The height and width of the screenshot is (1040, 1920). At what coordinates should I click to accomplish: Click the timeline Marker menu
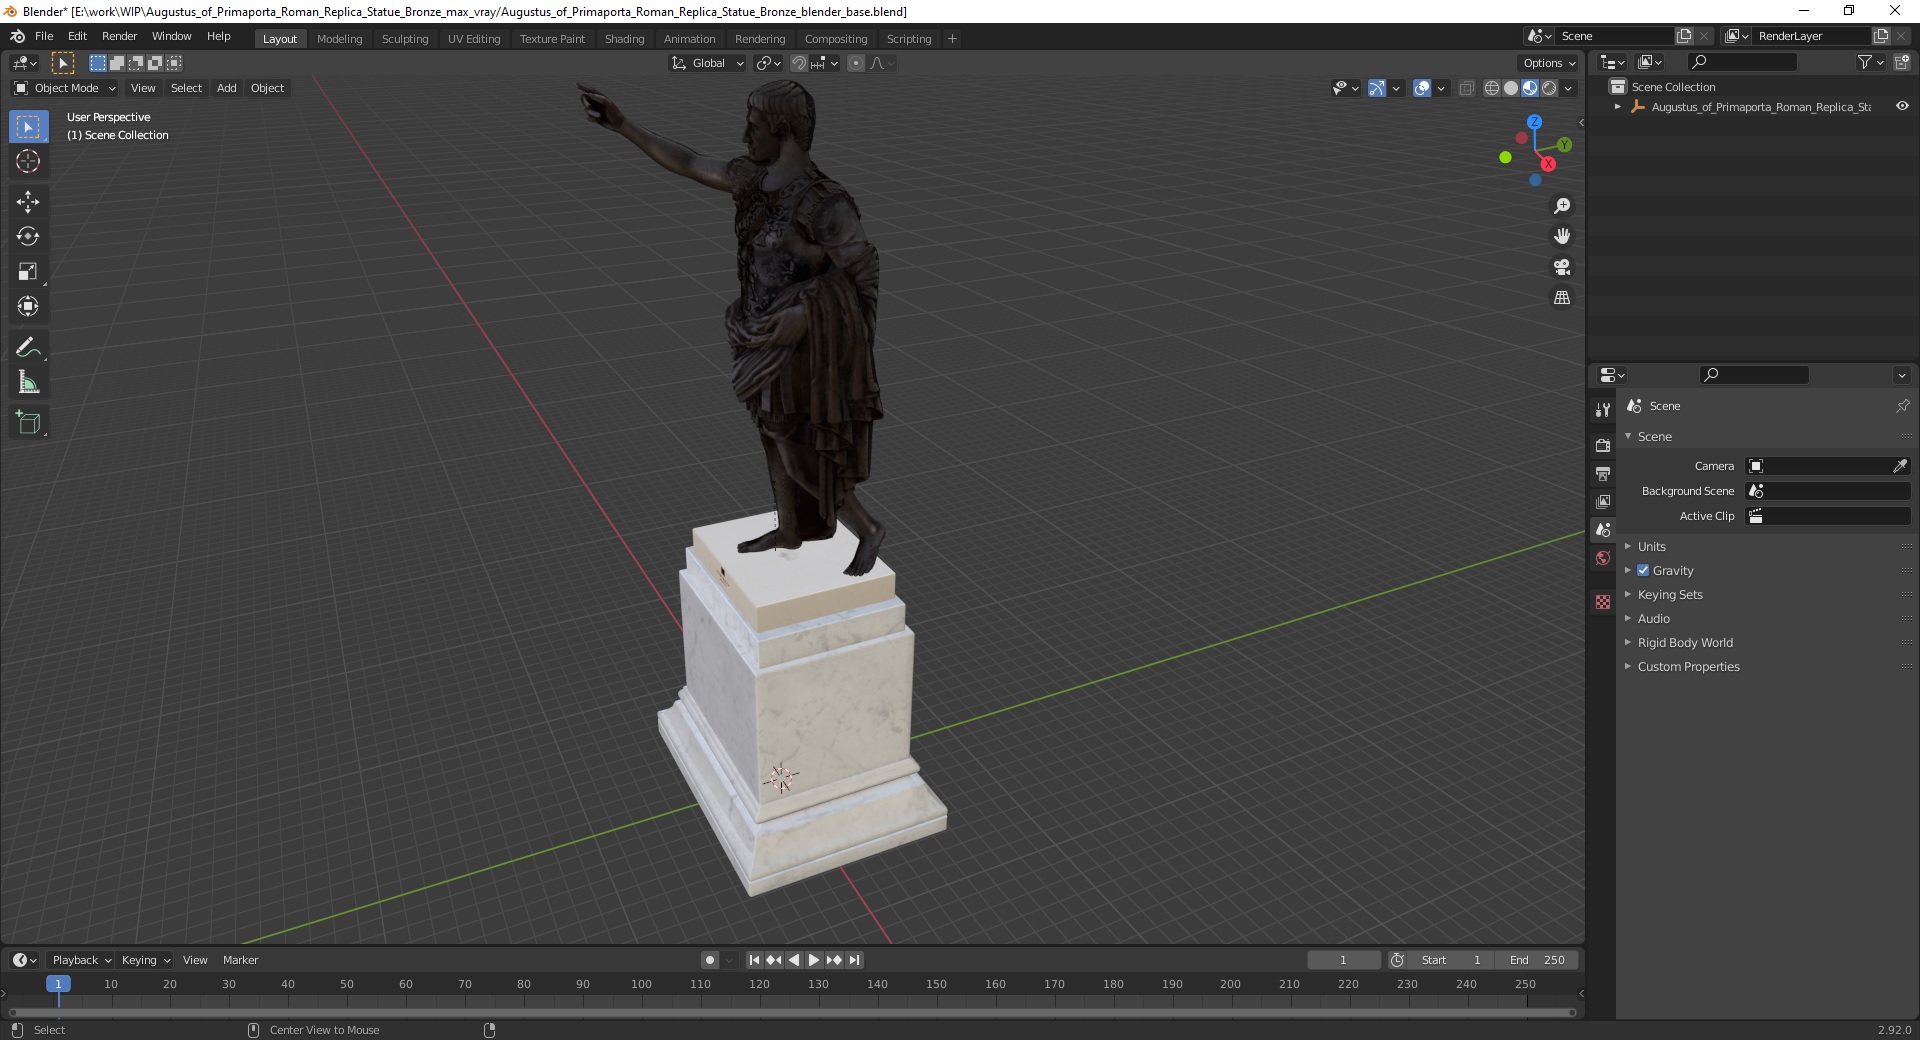[240, 960]
